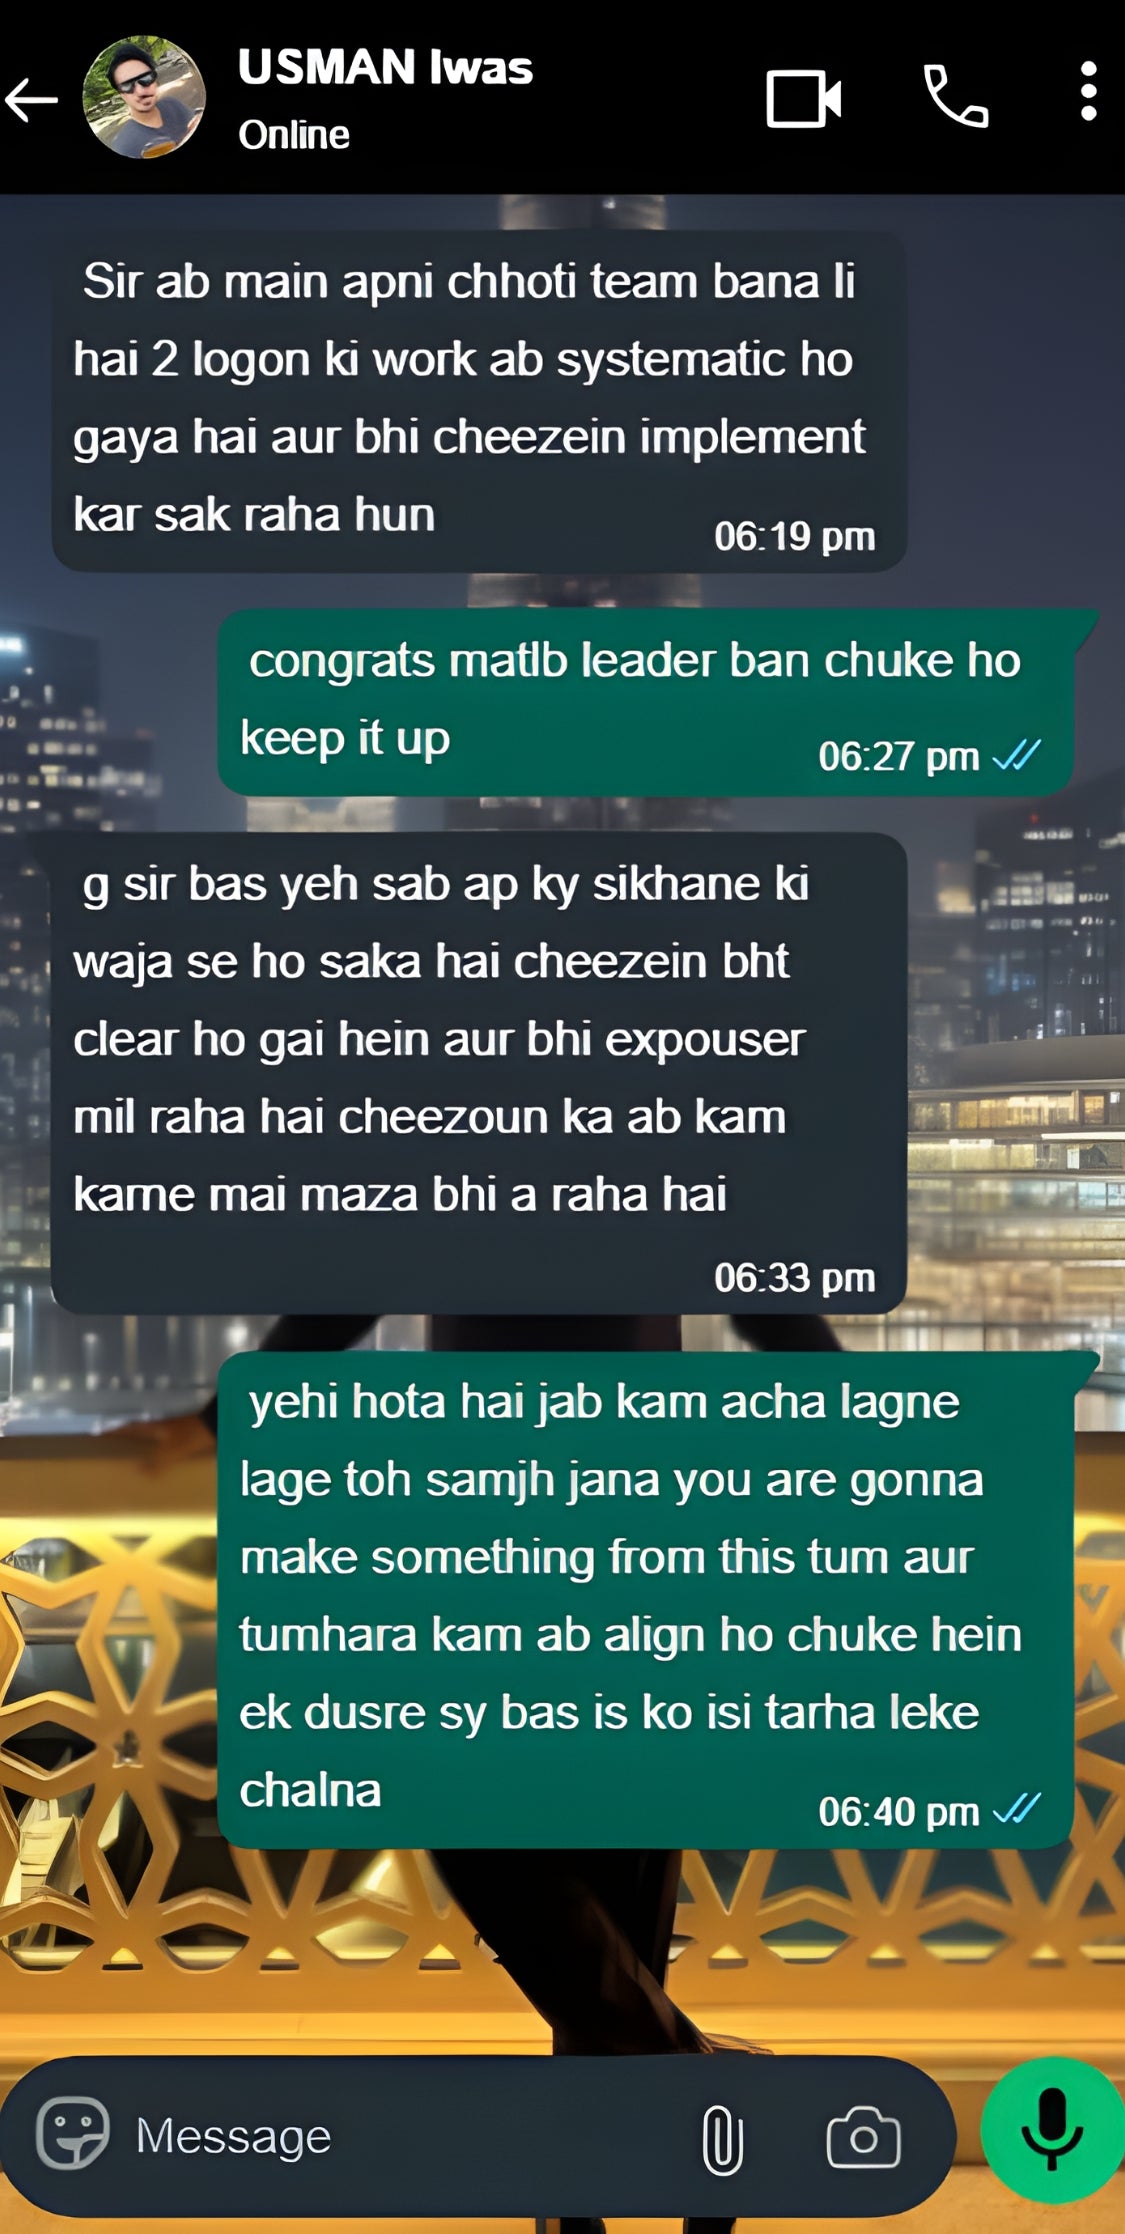The image size is (1125, 2234).
Task: Open the camera from the message bar
Action: [863, 2137]
